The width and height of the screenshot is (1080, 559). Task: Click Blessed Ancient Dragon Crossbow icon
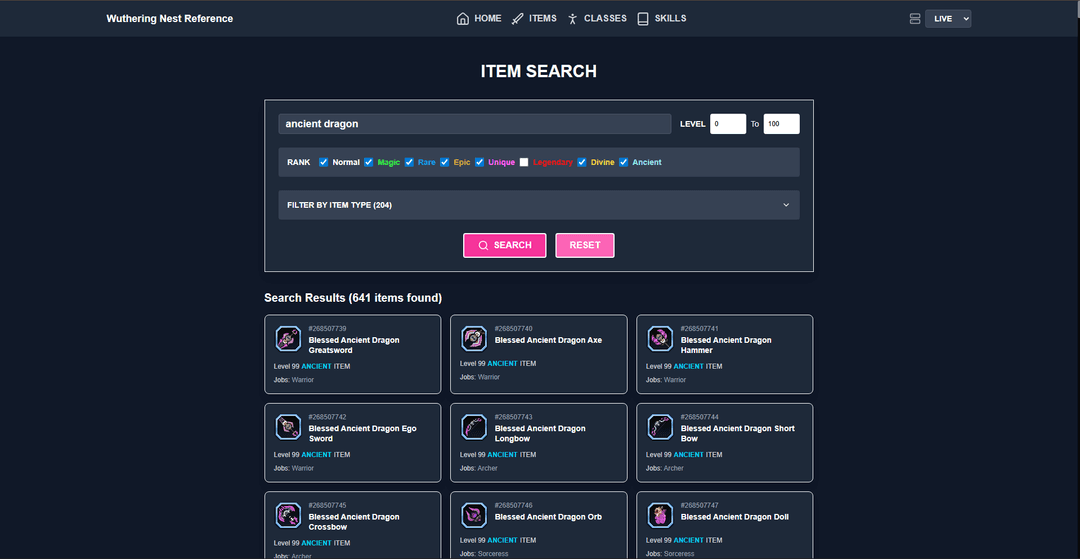coord(288,515)
